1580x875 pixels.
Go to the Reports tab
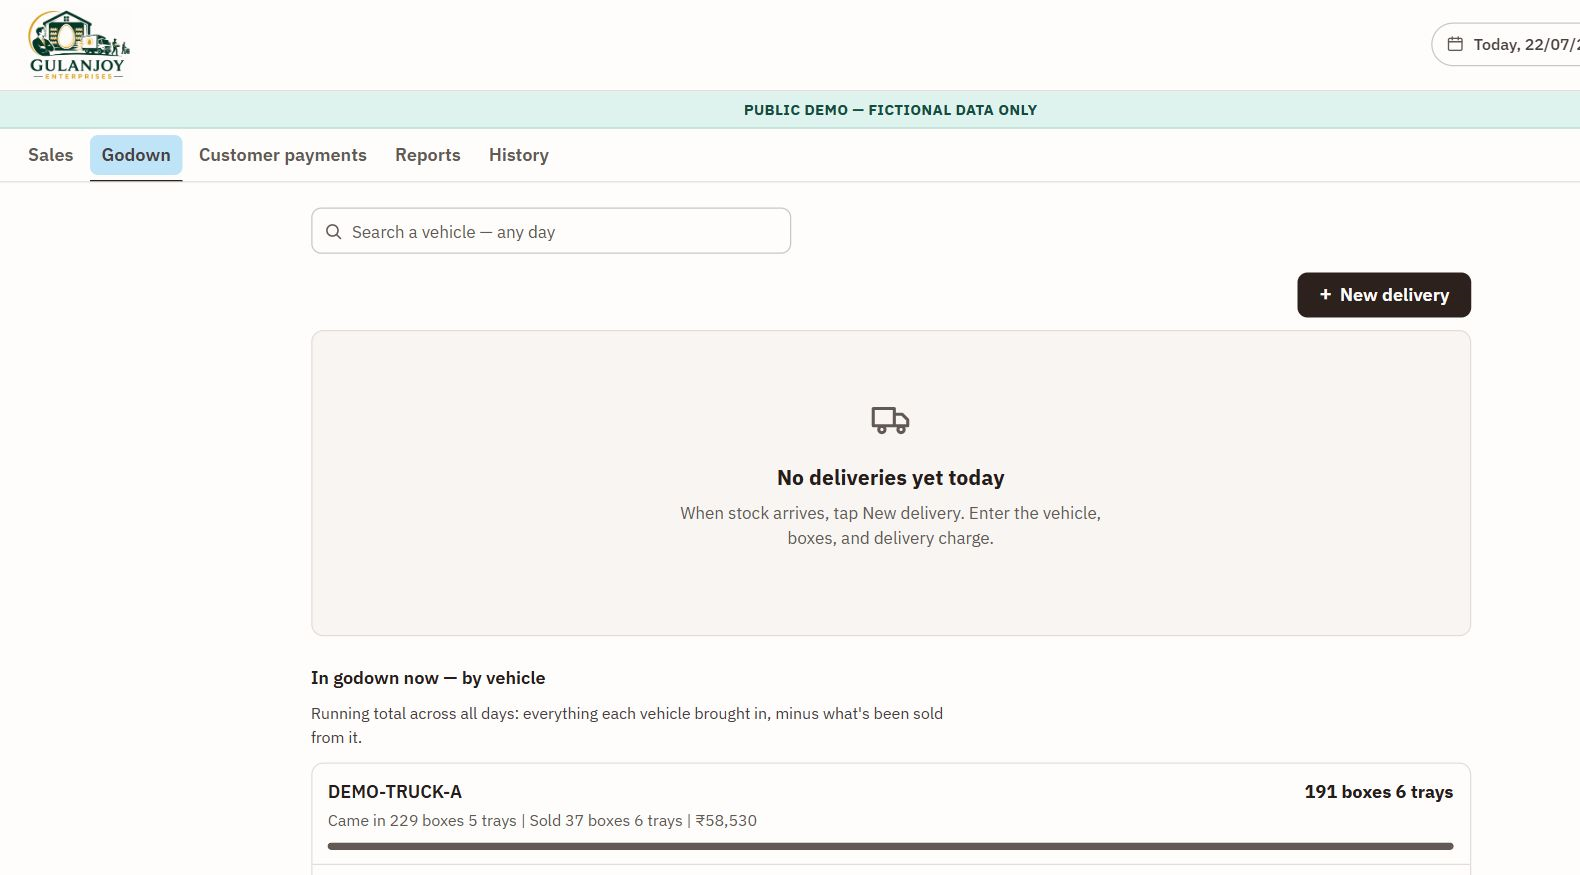428,155
